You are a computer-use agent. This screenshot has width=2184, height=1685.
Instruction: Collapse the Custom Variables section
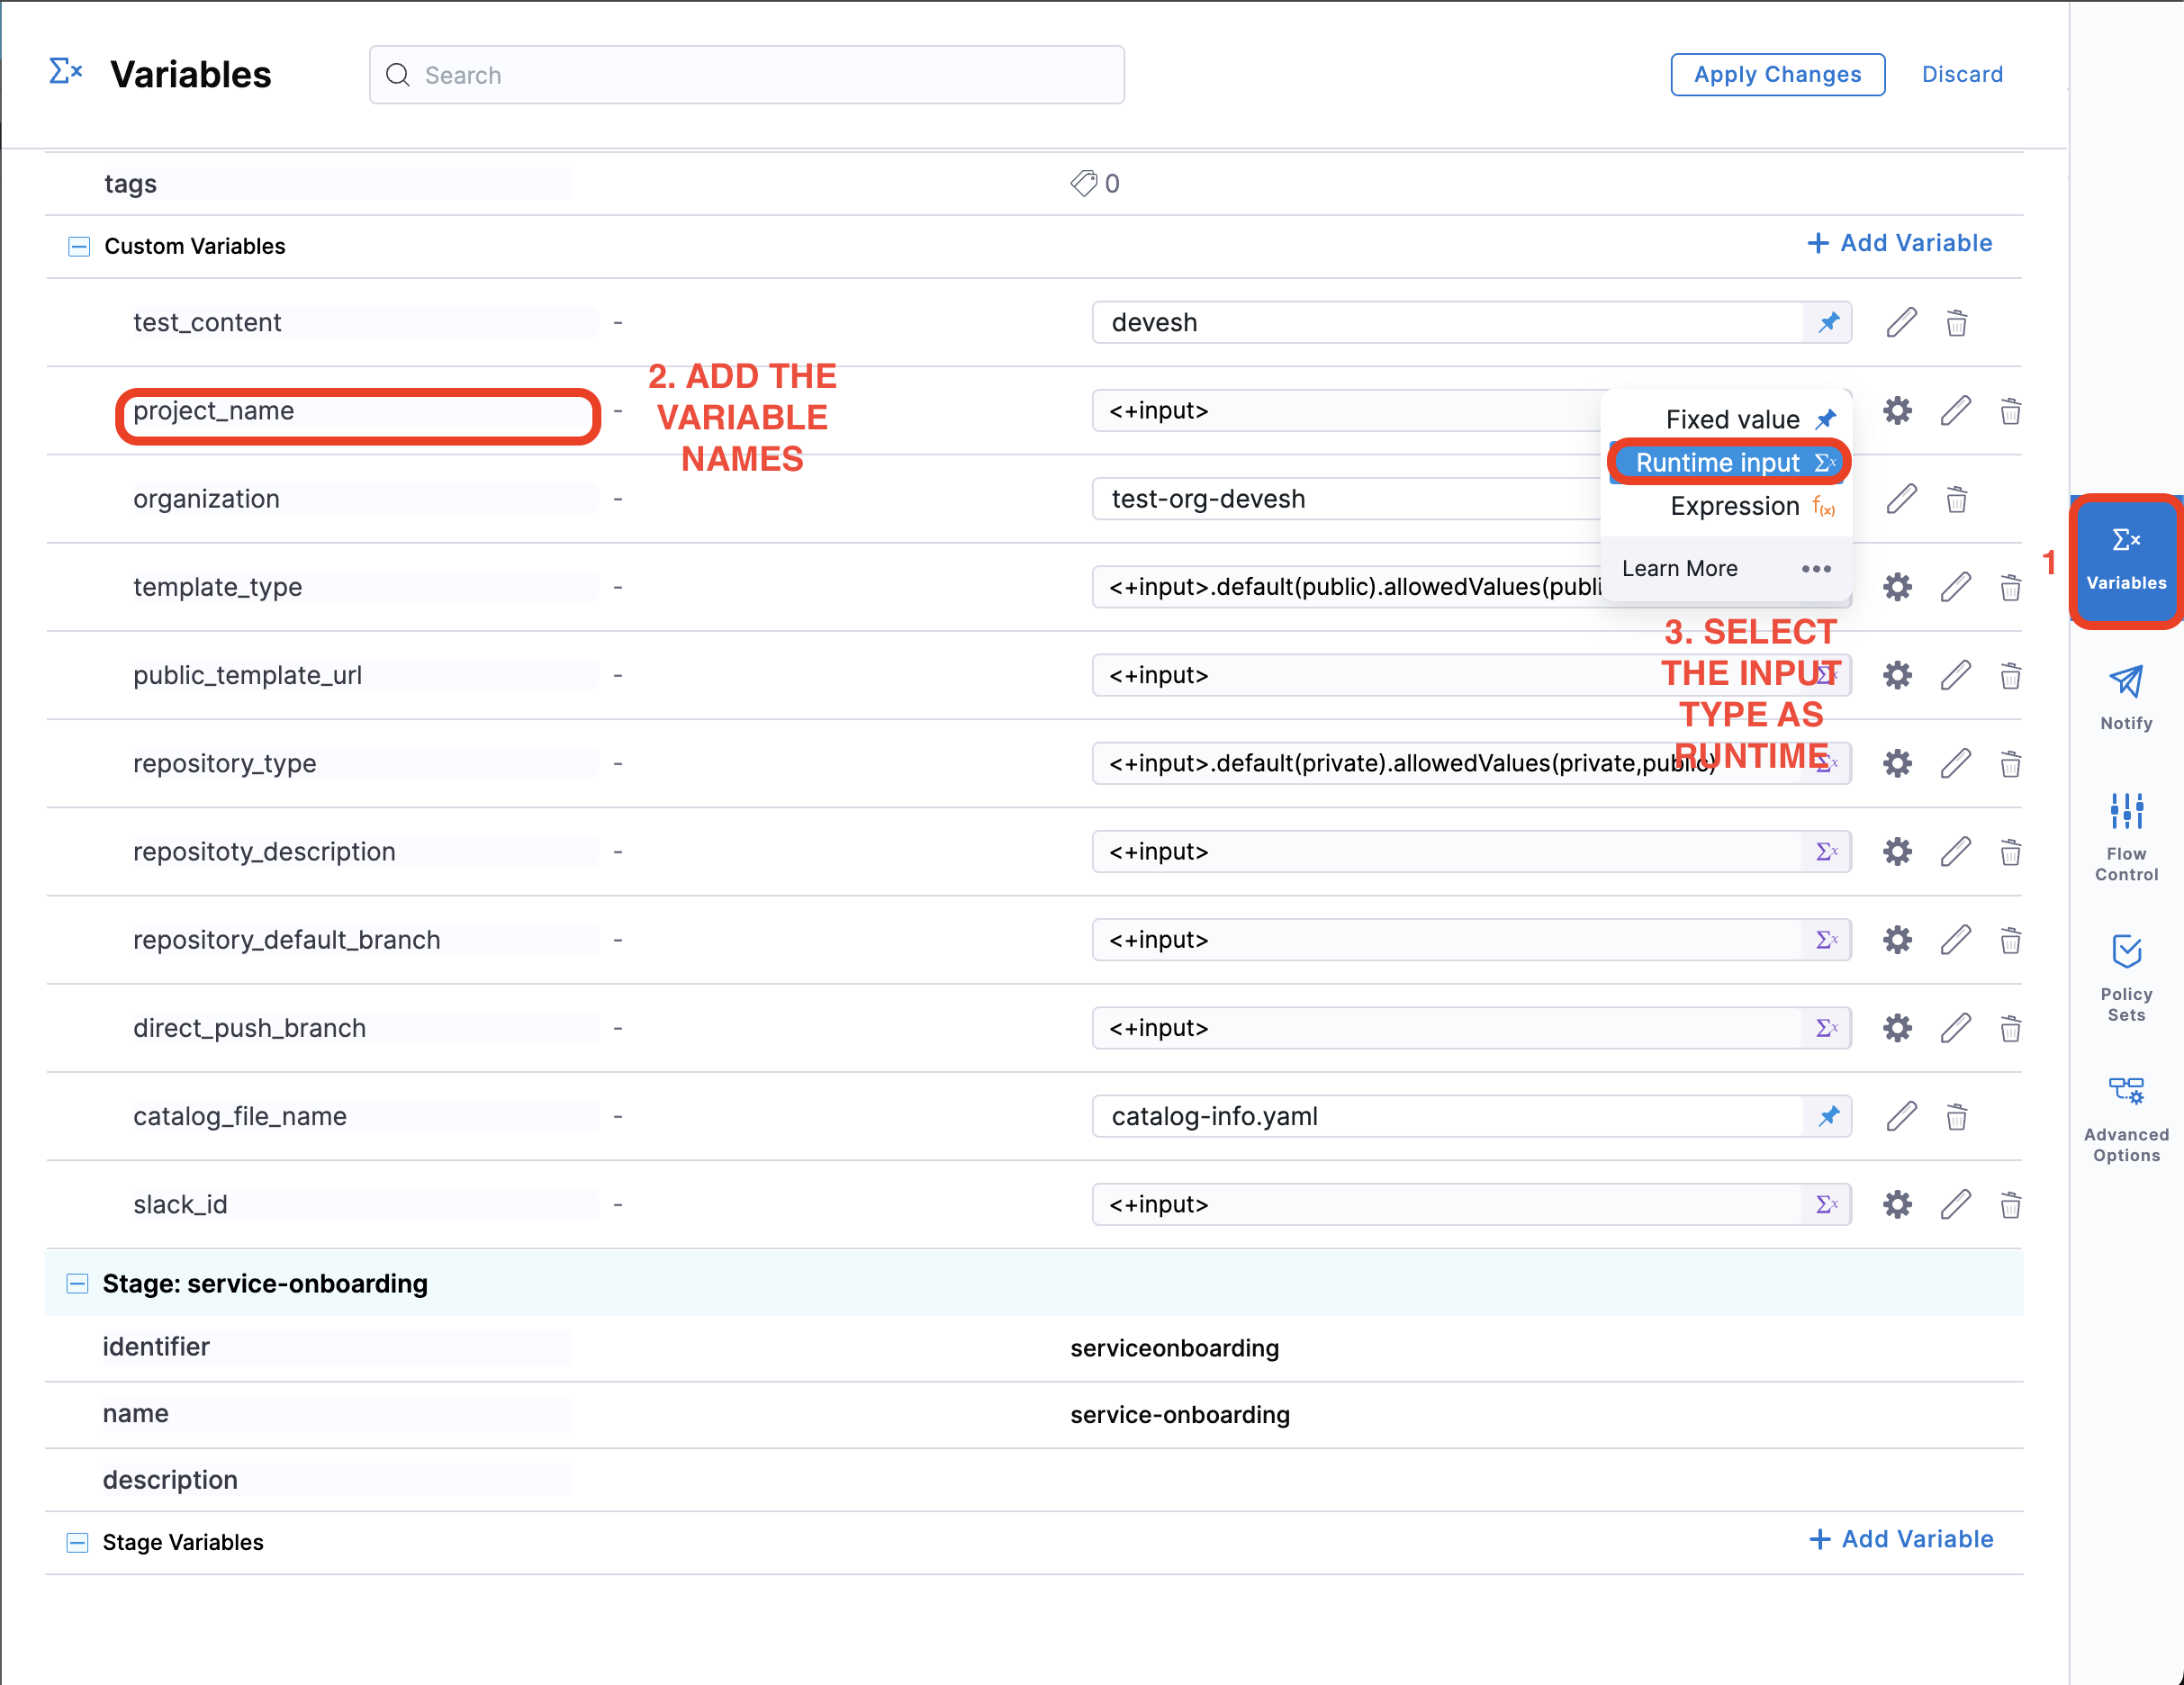(79, 246)
